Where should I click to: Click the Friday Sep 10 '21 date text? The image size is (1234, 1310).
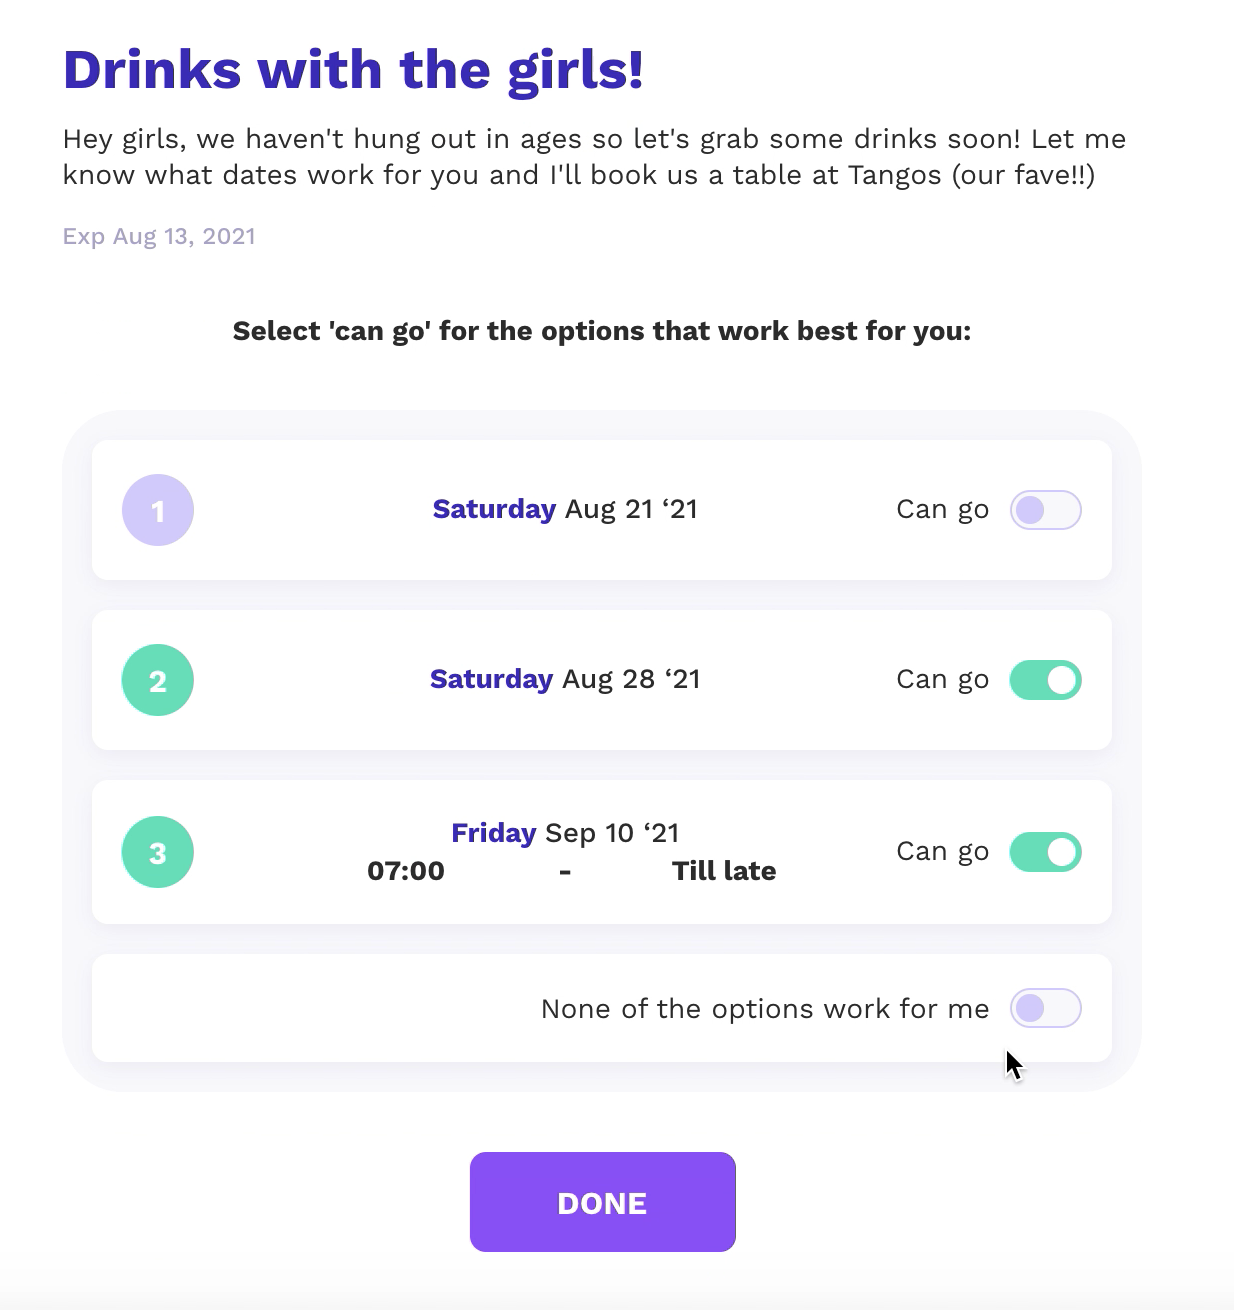coord(565,833)
